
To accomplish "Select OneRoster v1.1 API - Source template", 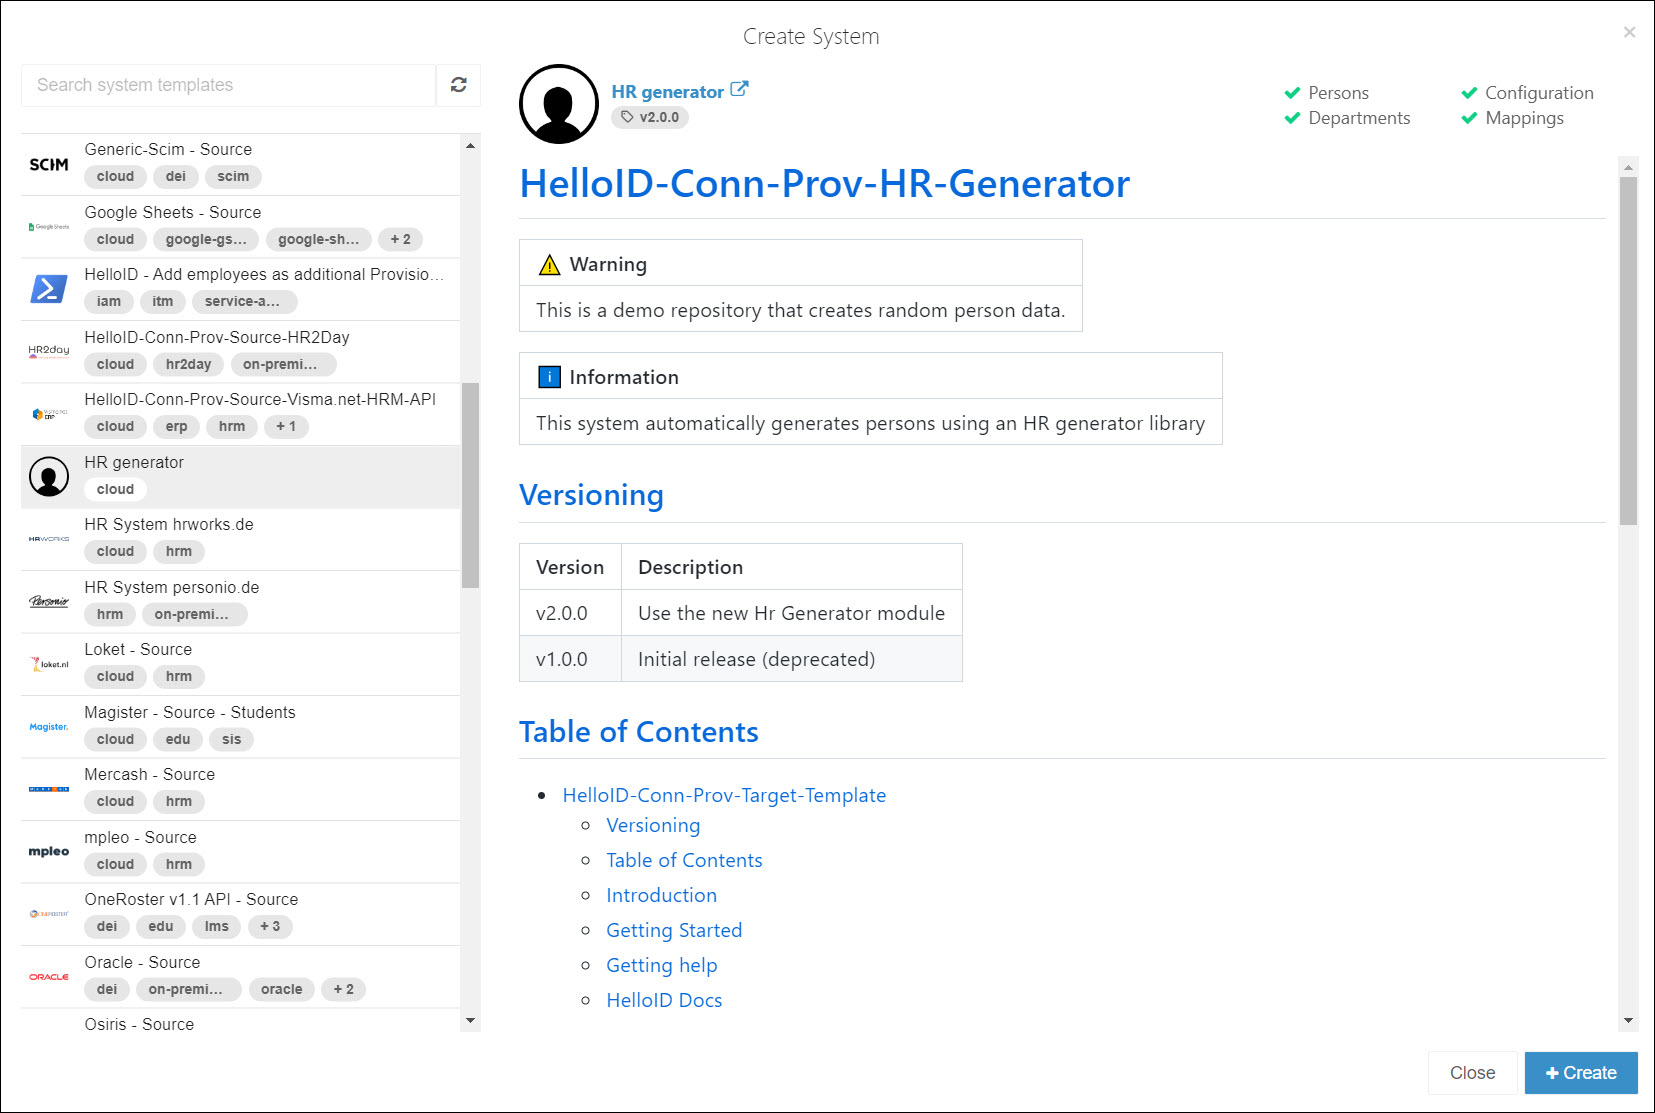I will (x=240, y=914).
